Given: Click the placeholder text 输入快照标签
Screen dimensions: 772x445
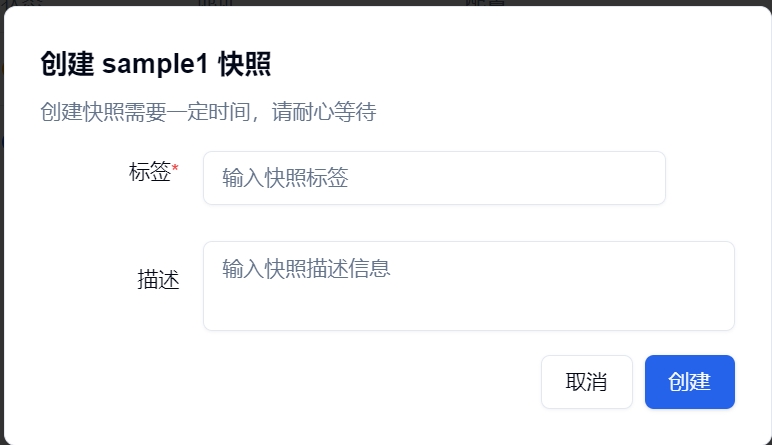Looking at the screenshot, I should pos(285,178).
